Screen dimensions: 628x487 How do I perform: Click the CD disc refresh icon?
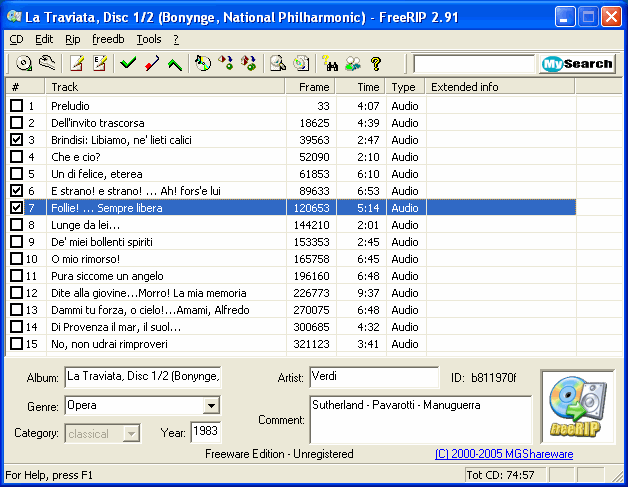(x=24, y=63)
